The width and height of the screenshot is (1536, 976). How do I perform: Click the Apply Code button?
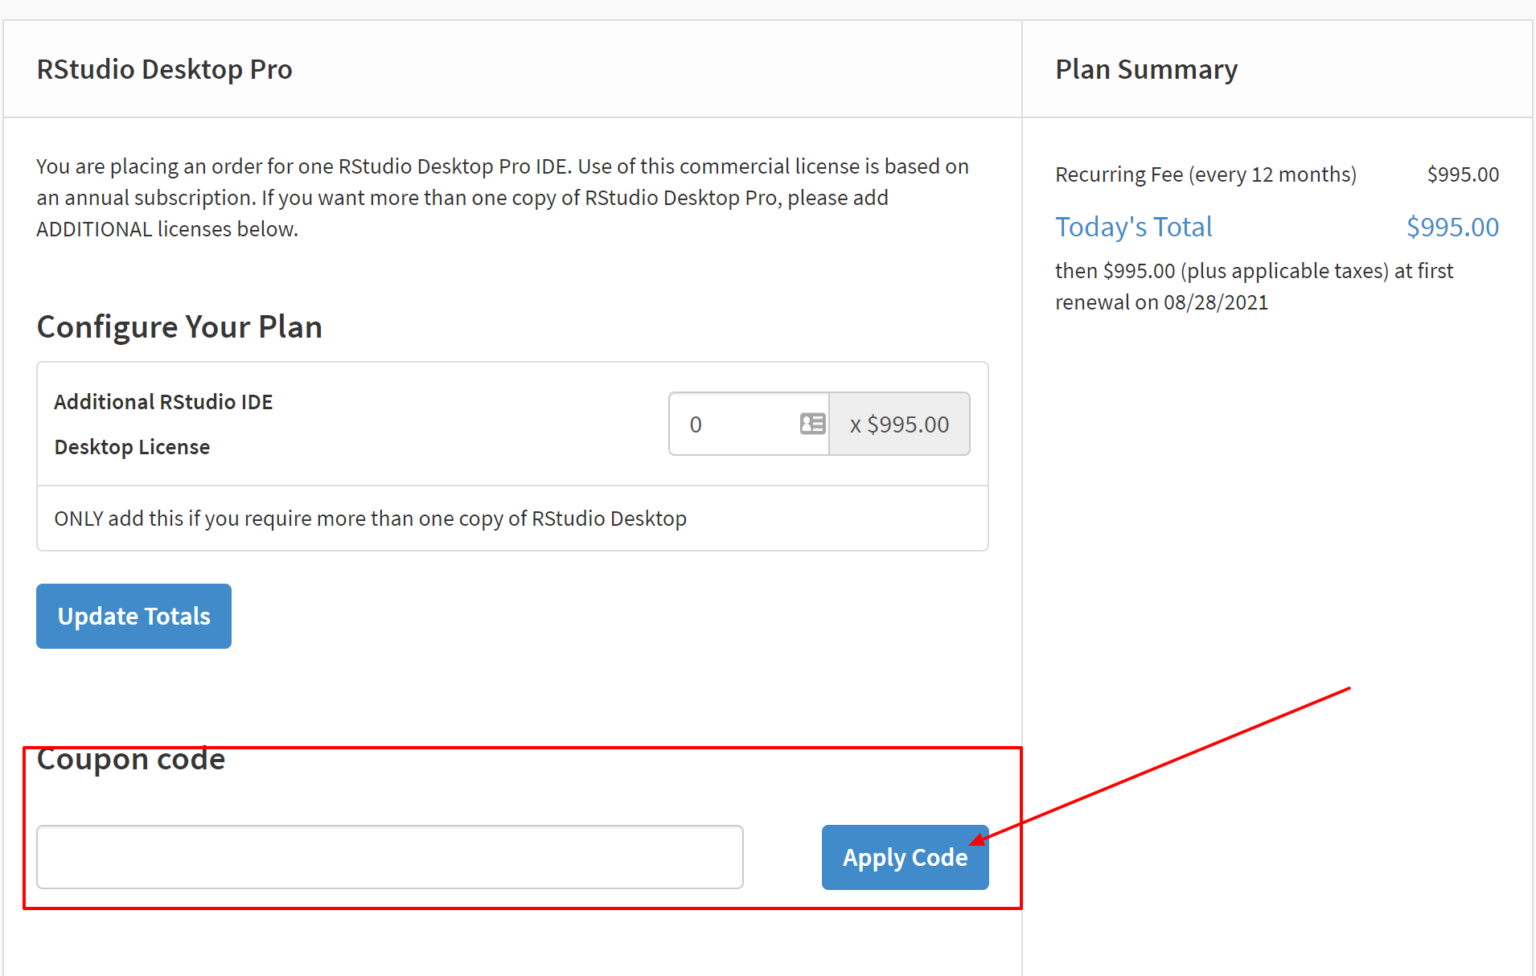point(905,857)
